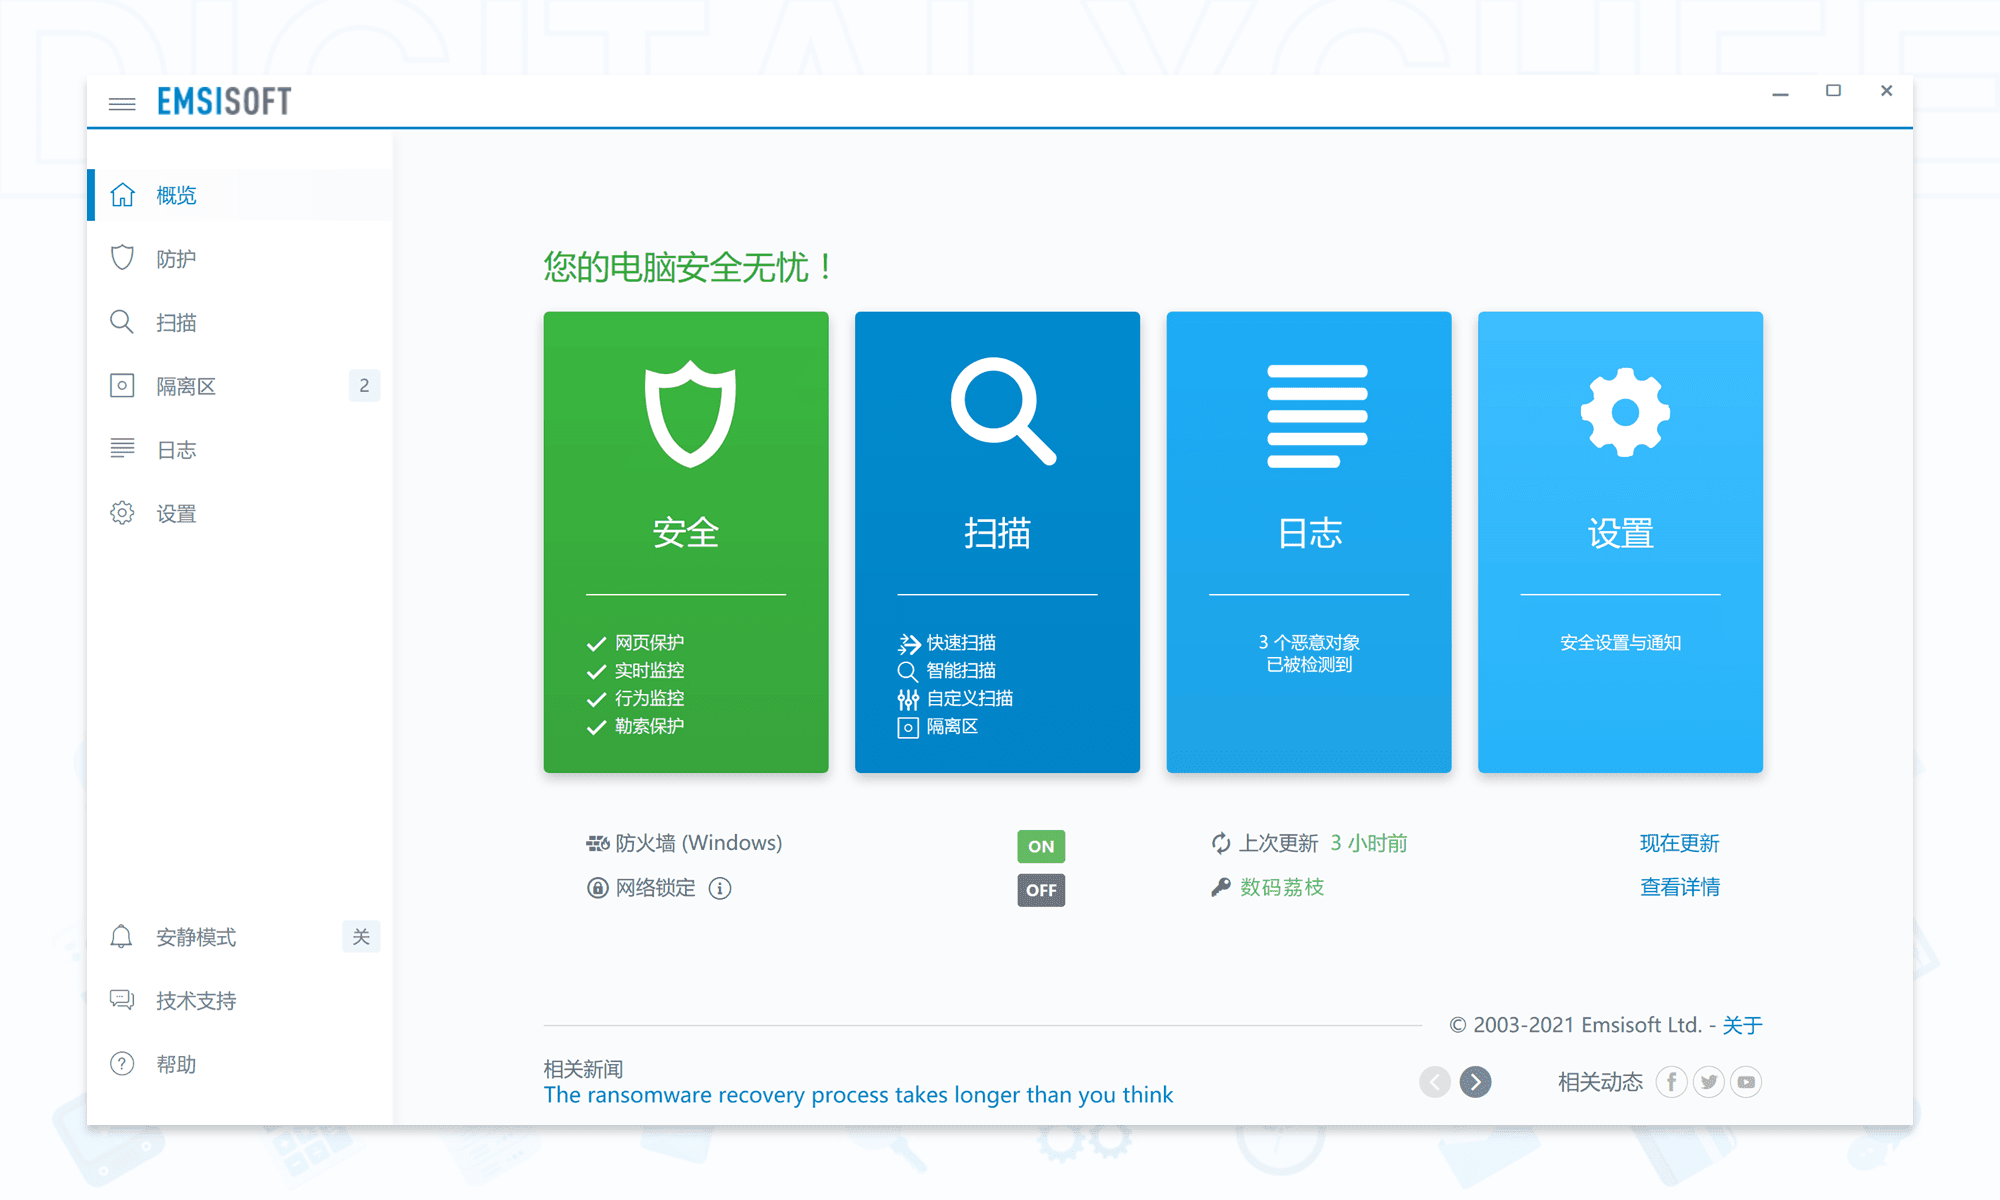Viewport: 2000px width, 1200px height.
Task: Select the 概览 (Overview) menu item
Action: 175,195
